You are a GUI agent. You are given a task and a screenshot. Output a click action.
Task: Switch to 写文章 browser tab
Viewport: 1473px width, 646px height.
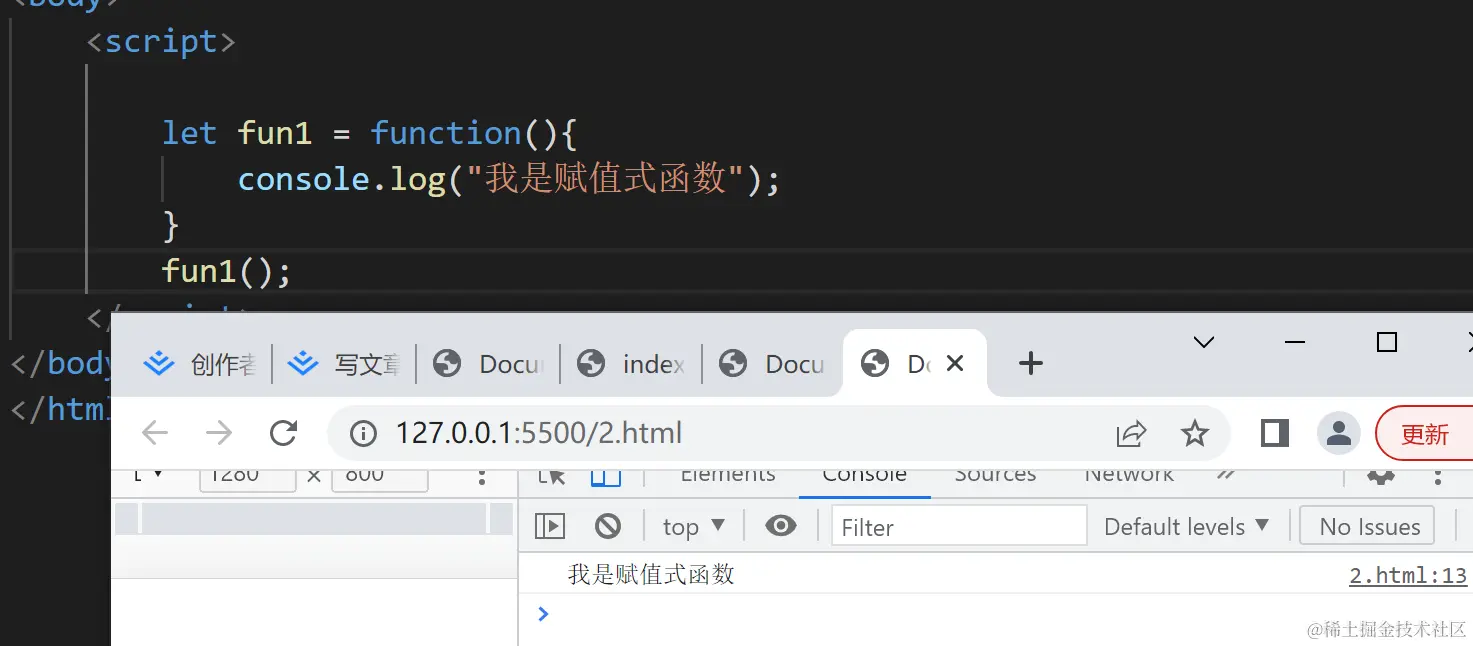pos(343,364)
